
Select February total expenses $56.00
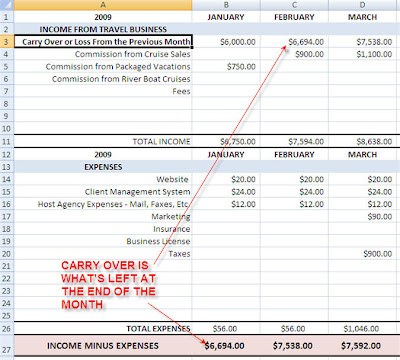294,329
